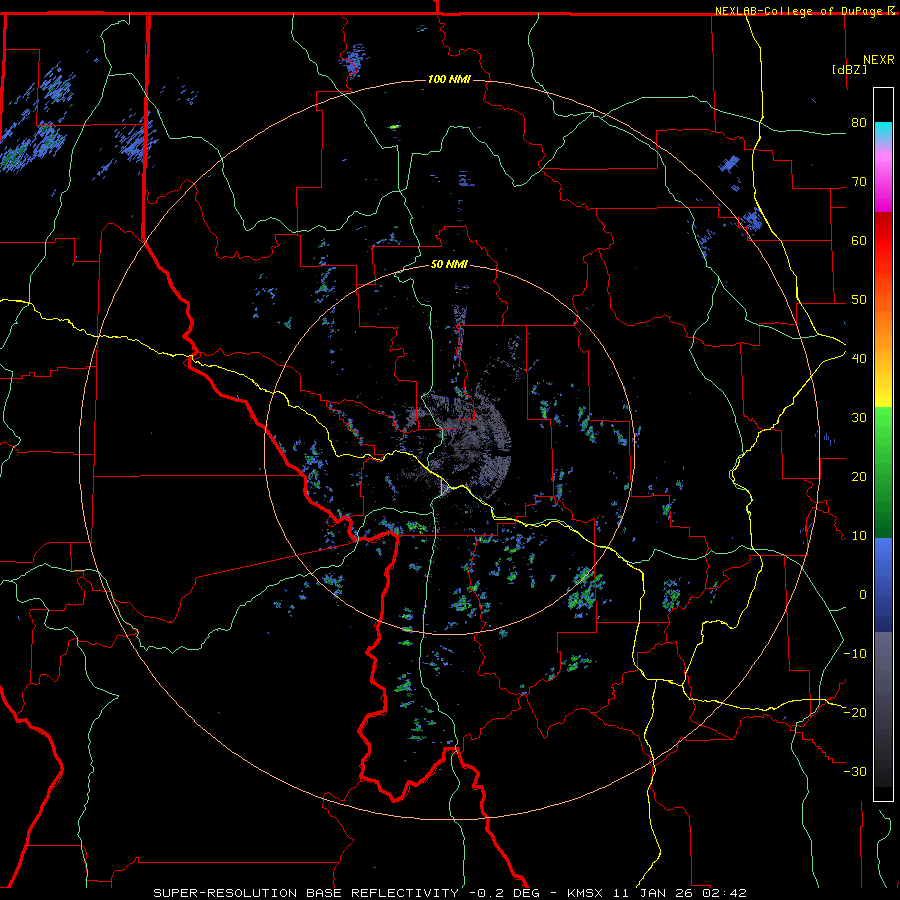The width and height of the screenshot is (900, 900).
Task: Select the 40 value on dBZ scale
Action: (x=859, y=359)
